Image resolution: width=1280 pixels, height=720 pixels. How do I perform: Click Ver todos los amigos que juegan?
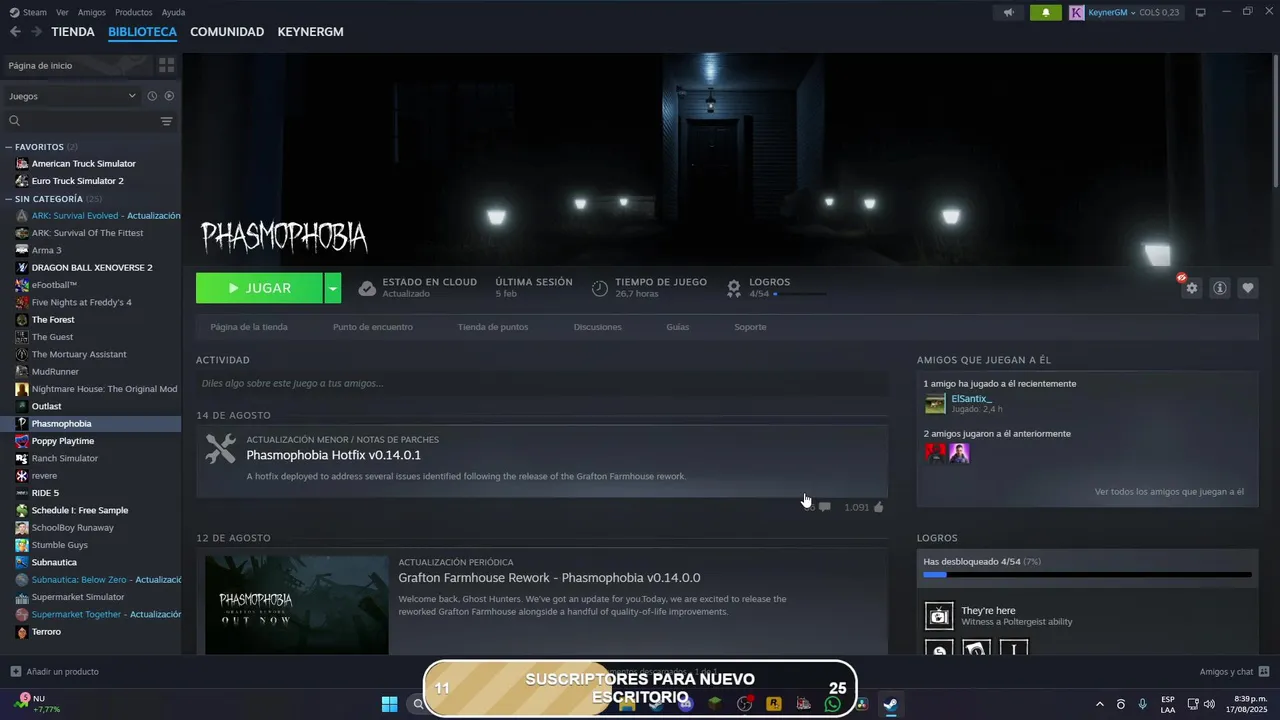coord(1169,492)
